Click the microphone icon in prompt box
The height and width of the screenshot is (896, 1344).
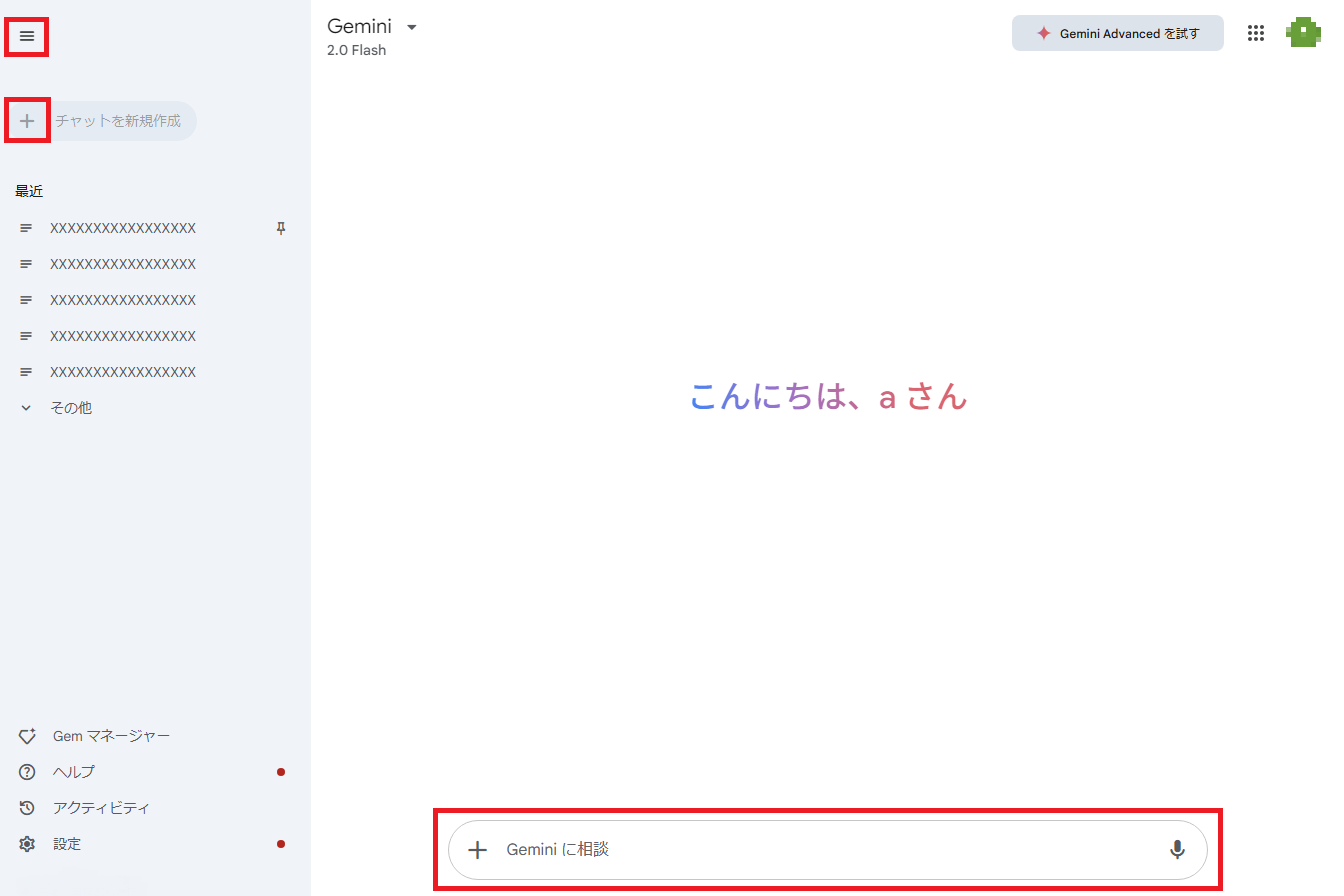[x=1177, y=850]
